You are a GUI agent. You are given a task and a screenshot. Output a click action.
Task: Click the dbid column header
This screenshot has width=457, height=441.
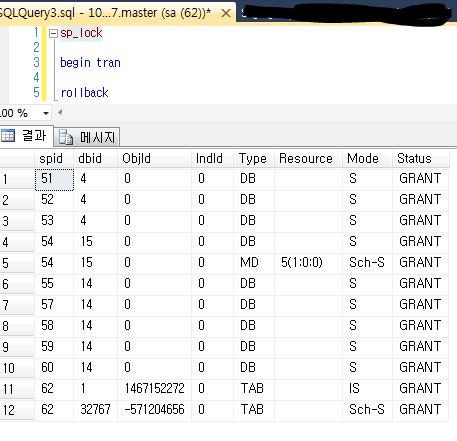click(95, 158)
